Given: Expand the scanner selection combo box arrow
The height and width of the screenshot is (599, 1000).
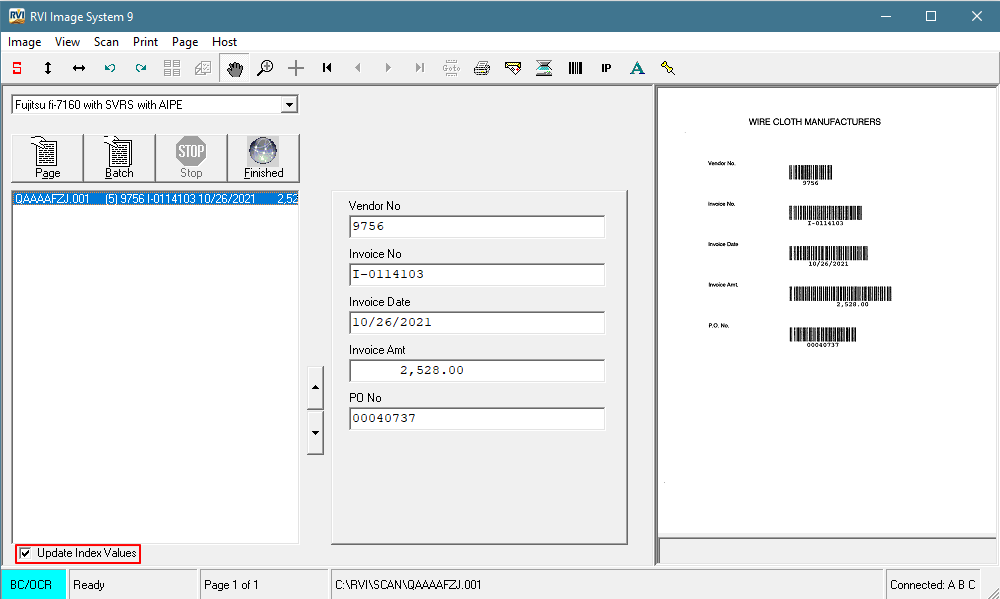Looking at the screenshot, I should [x=290, y=104].
